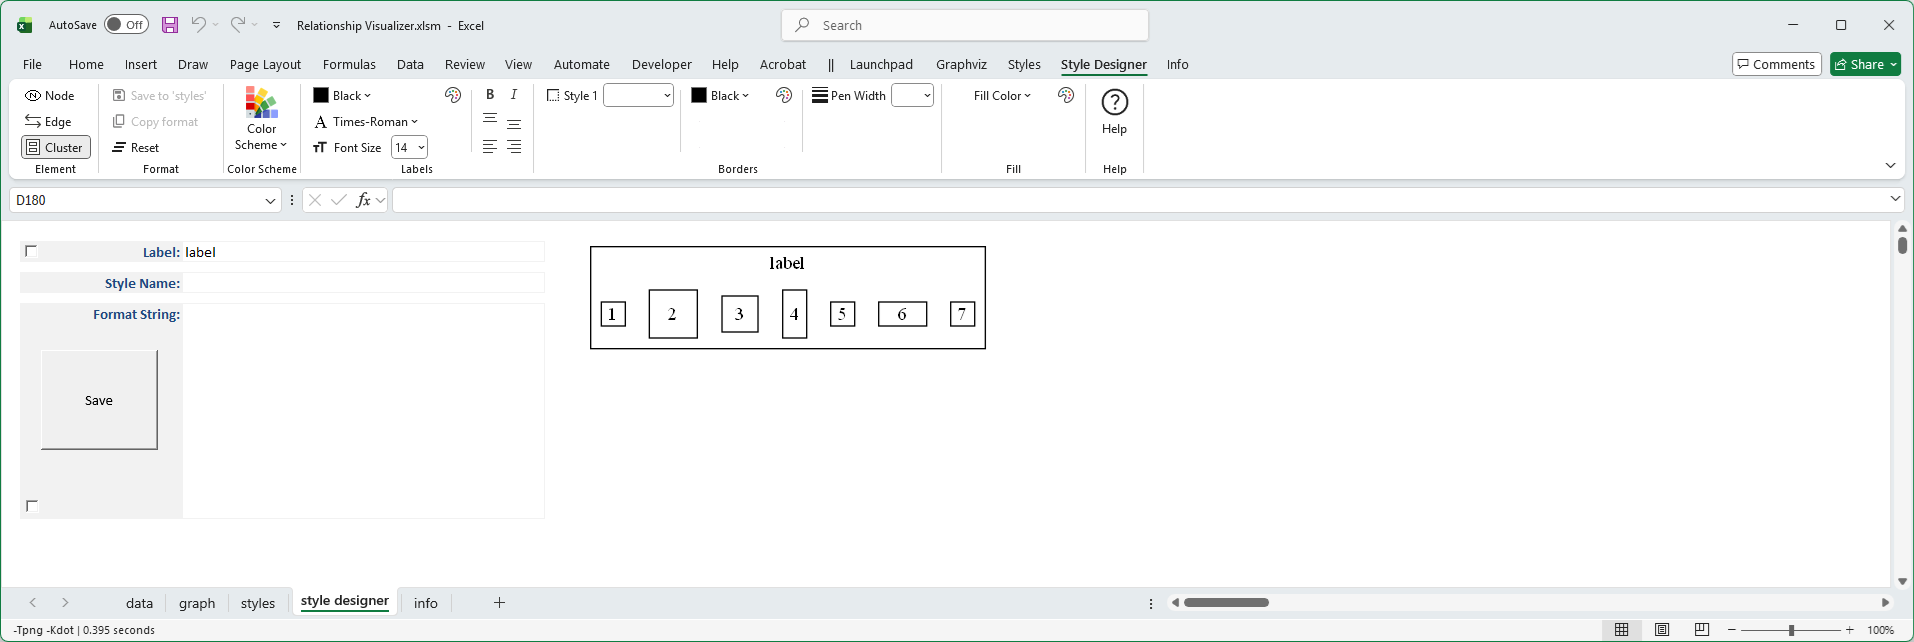Open the Font Size dropdown
1914x642 pixels.
421,148
